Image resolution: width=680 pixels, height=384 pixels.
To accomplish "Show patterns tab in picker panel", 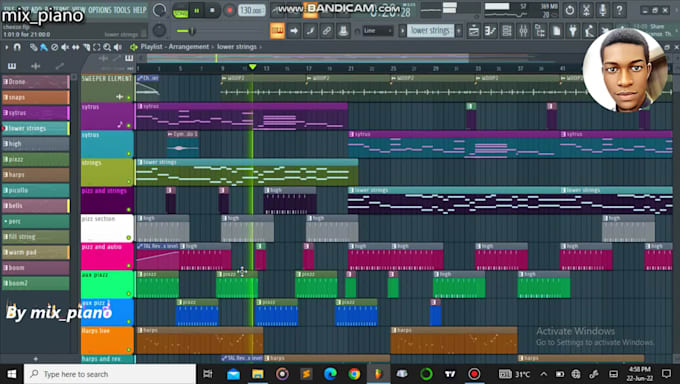I will pos(12,66).
